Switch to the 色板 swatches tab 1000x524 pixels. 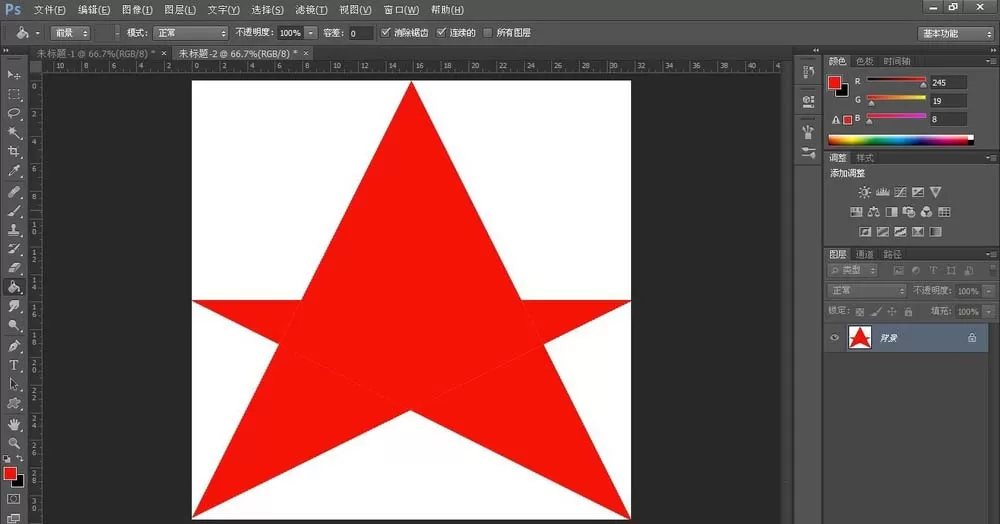[865, 61]
